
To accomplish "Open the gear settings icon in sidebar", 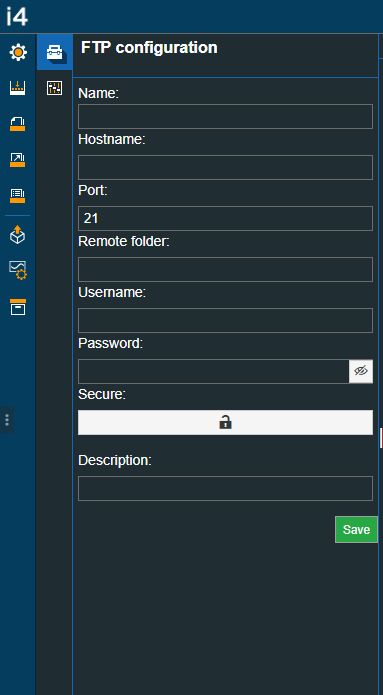I will pos(18,53).
